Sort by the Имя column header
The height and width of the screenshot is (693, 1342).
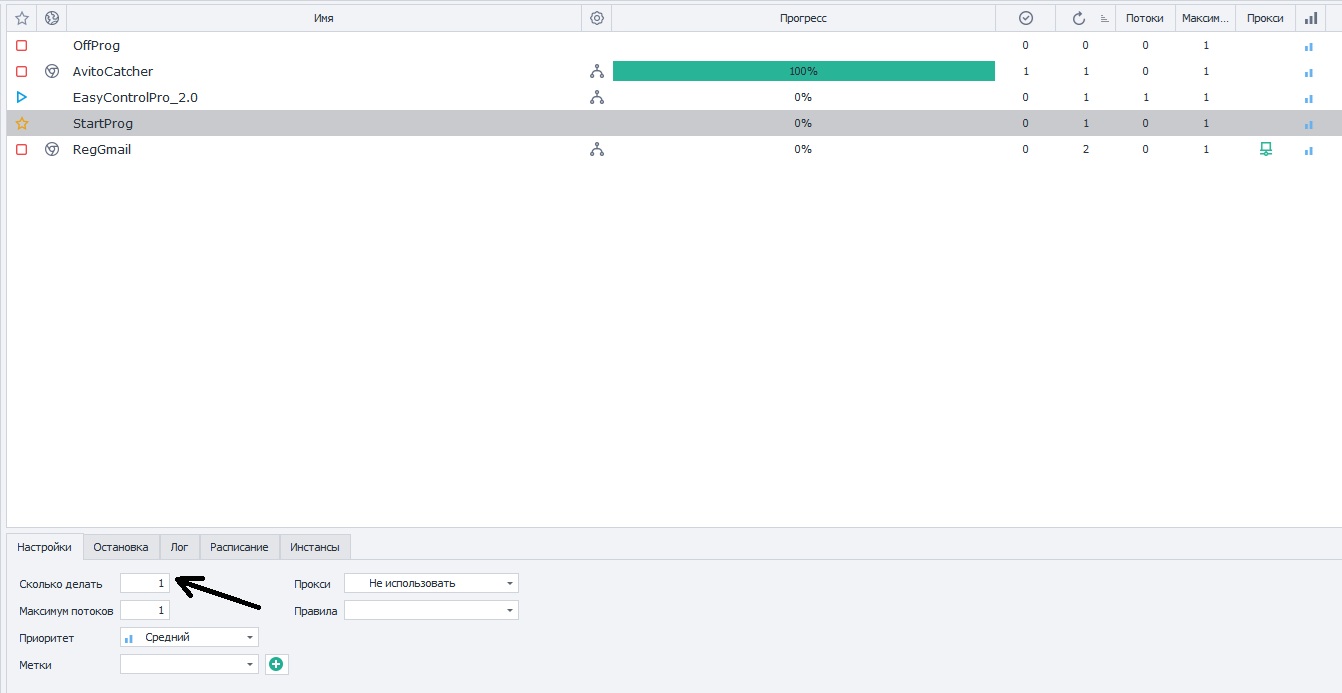(324, 18)
